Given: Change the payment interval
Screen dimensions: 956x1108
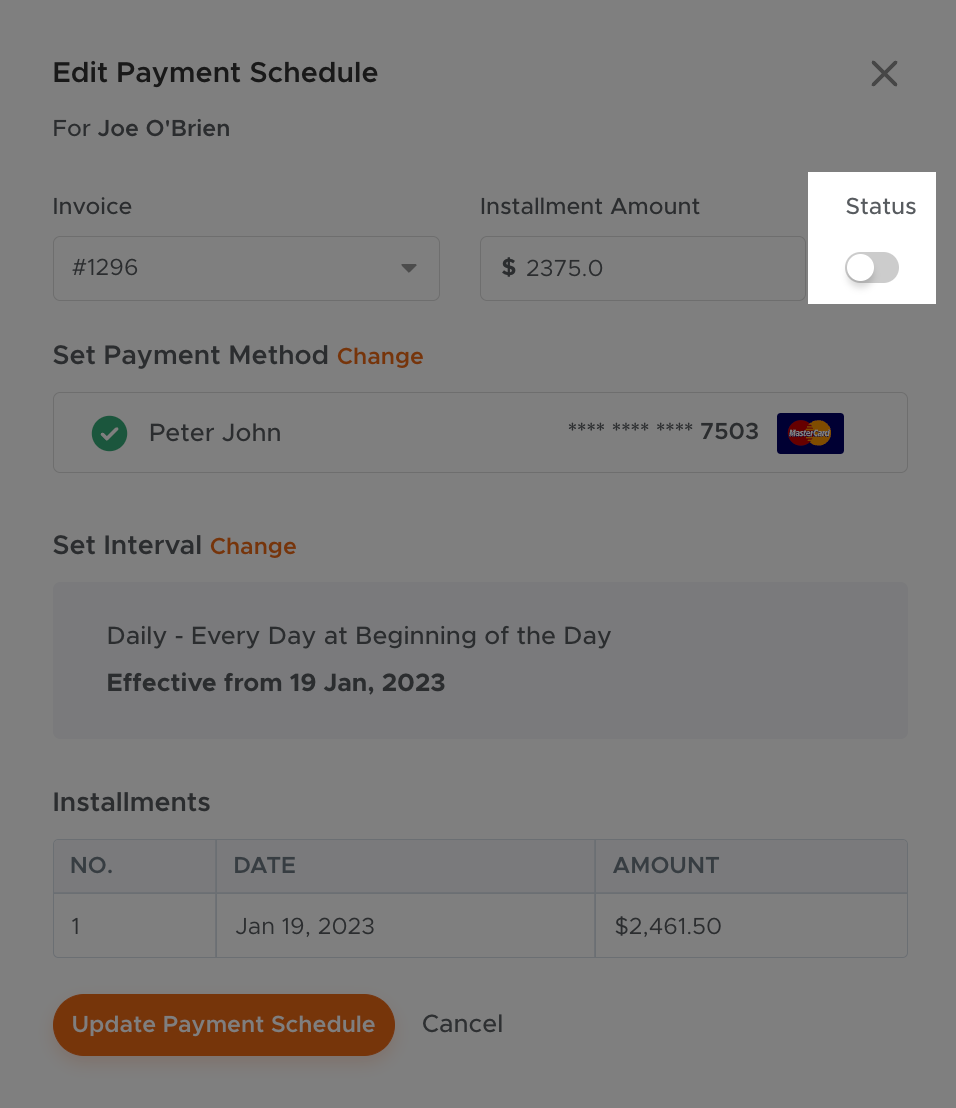Looking at the screenshot, I should [253, 547].
